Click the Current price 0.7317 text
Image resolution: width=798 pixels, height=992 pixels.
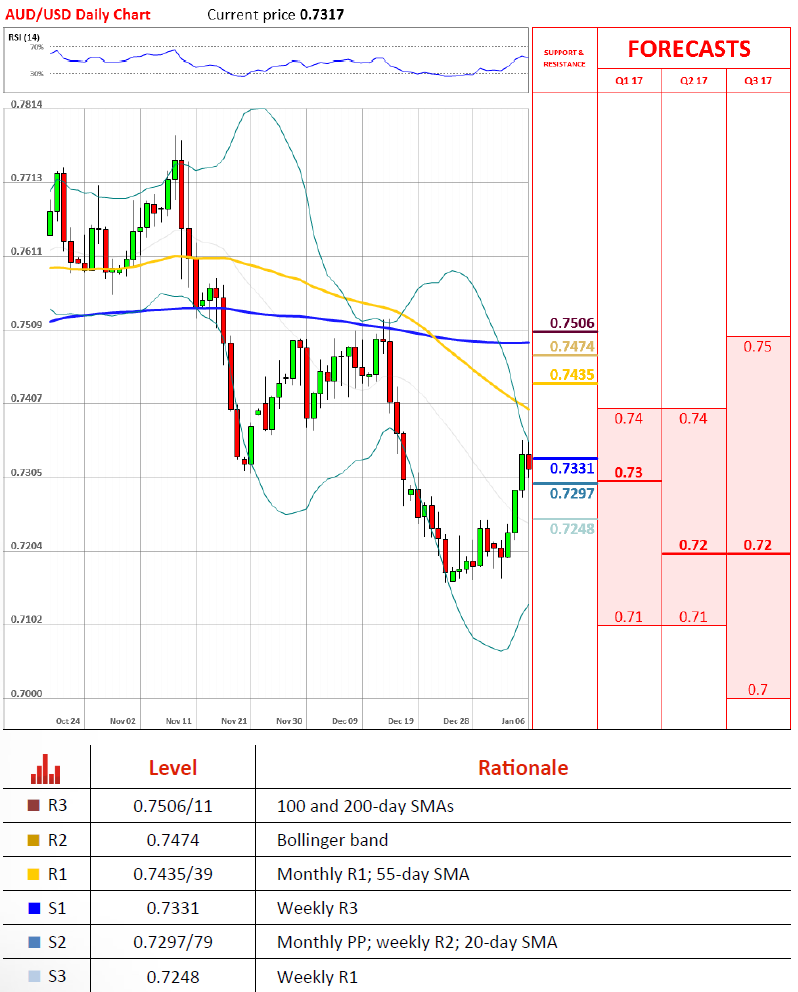coord(276,15)
